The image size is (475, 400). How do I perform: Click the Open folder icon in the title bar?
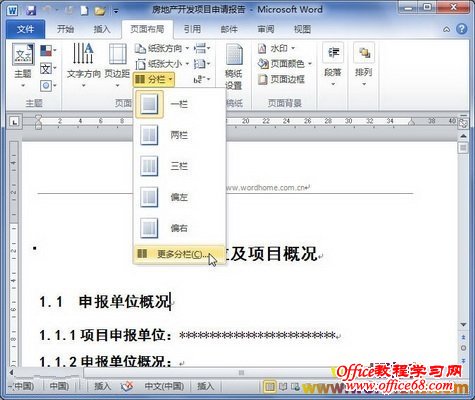pyautogui.click(x=100, y=10)
